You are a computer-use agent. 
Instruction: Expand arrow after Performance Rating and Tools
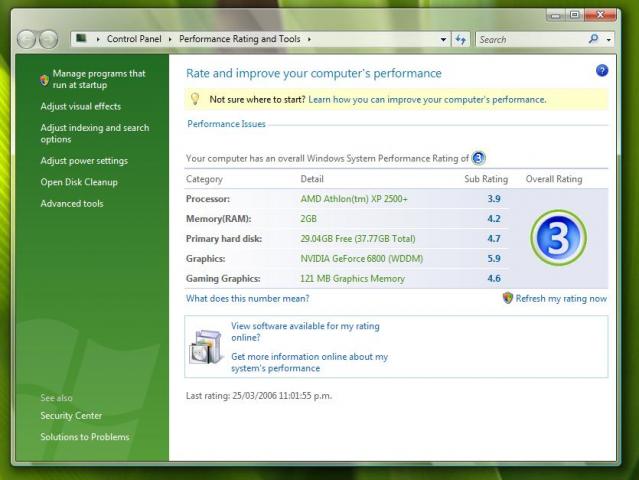(x=309, y=39)
